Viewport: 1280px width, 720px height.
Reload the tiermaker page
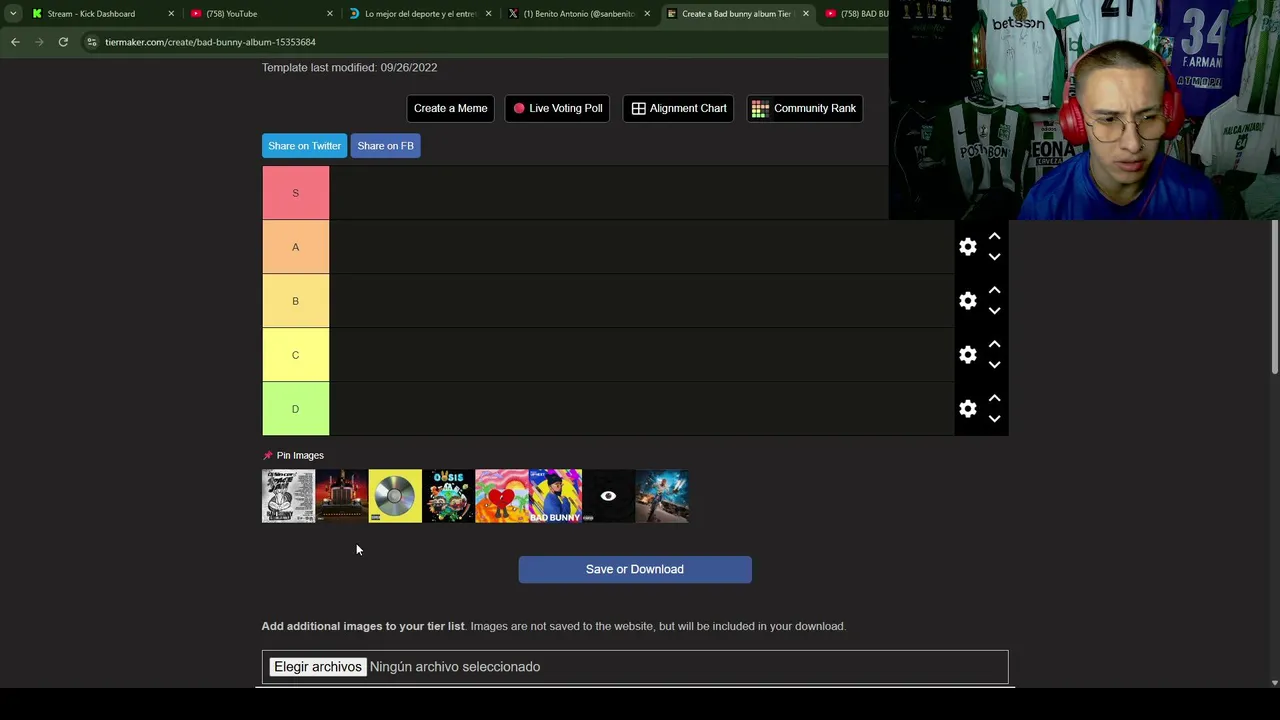click(63, 42)
